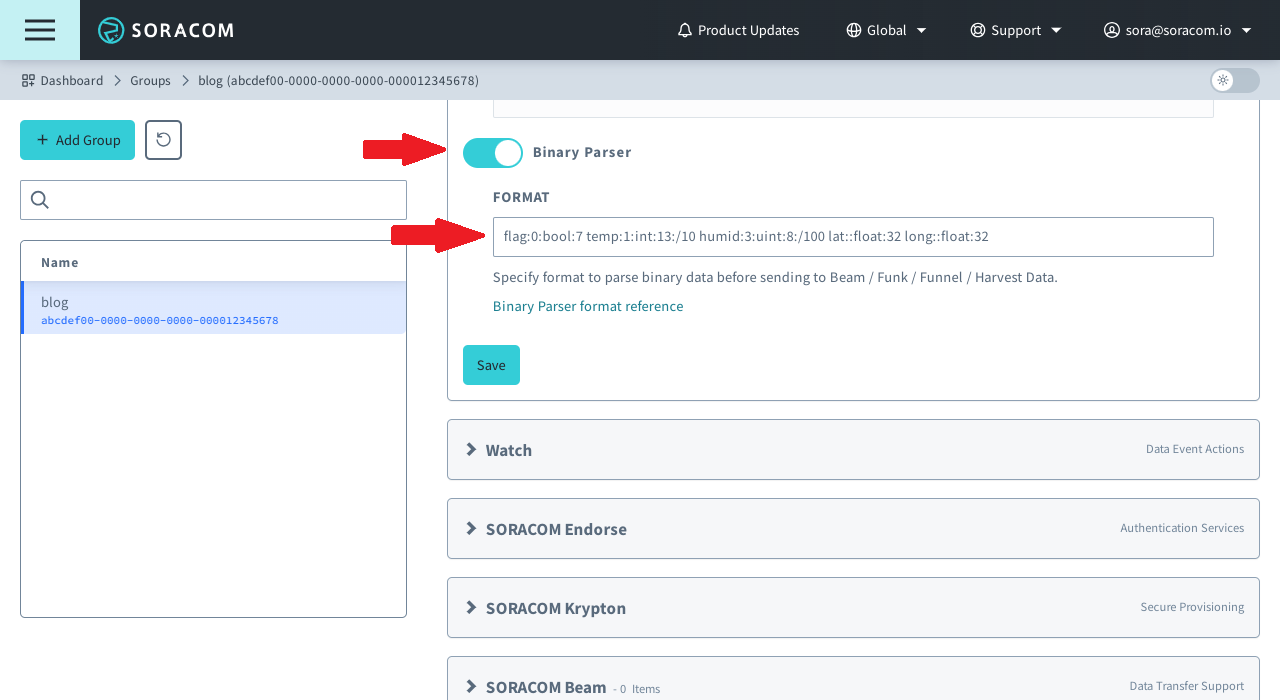1280x700 pixels.
Task: Disable the Binary Parser toggle
Action: click(x=493, y=153)
